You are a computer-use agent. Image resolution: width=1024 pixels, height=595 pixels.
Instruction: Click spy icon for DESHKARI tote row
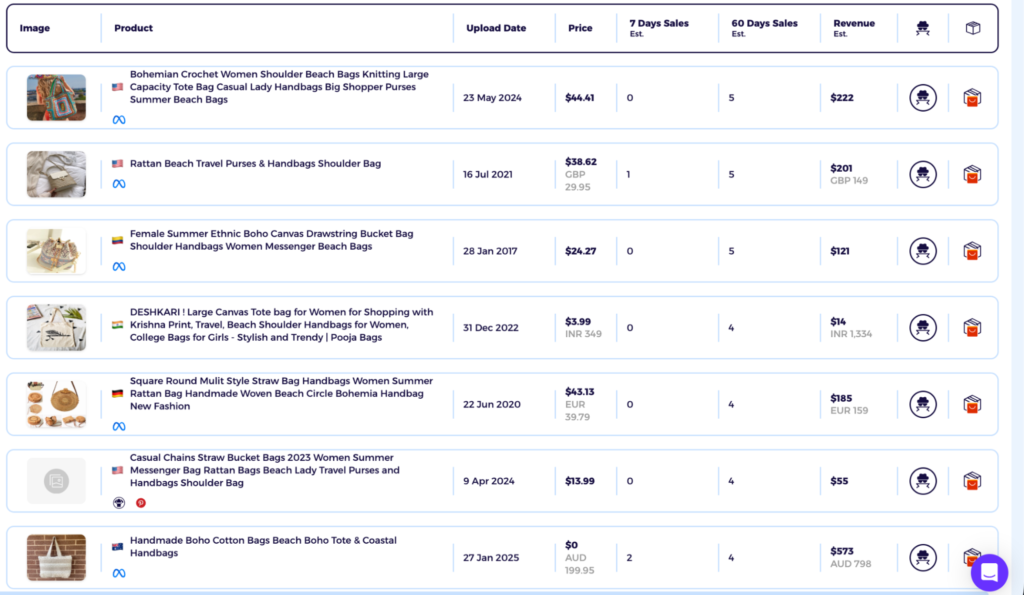pos(923,328)
